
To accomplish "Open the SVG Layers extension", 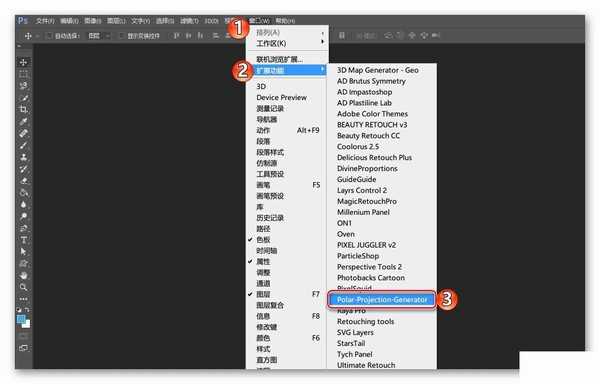I will pyautogui.click(x=355, y=332).
